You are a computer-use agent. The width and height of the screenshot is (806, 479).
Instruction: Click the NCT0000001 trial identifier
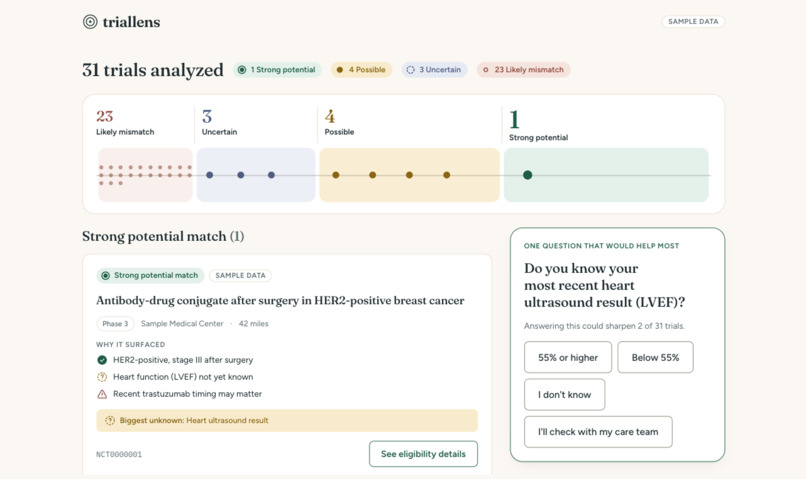[119, 454]
